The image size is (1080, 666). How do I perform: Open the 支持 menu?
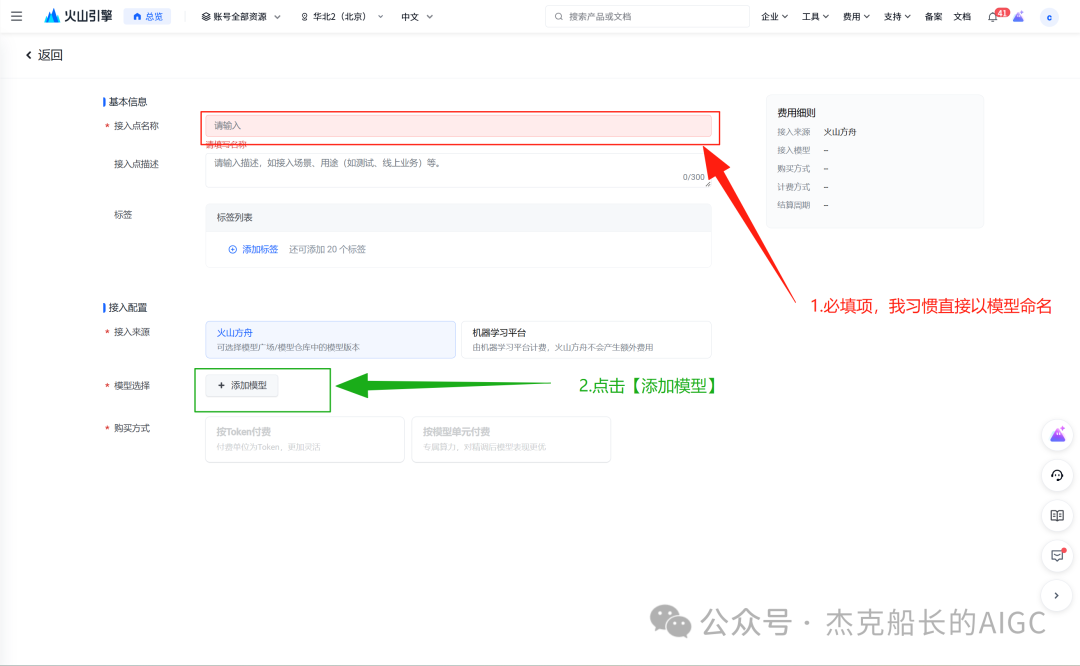tap(897, 17)
